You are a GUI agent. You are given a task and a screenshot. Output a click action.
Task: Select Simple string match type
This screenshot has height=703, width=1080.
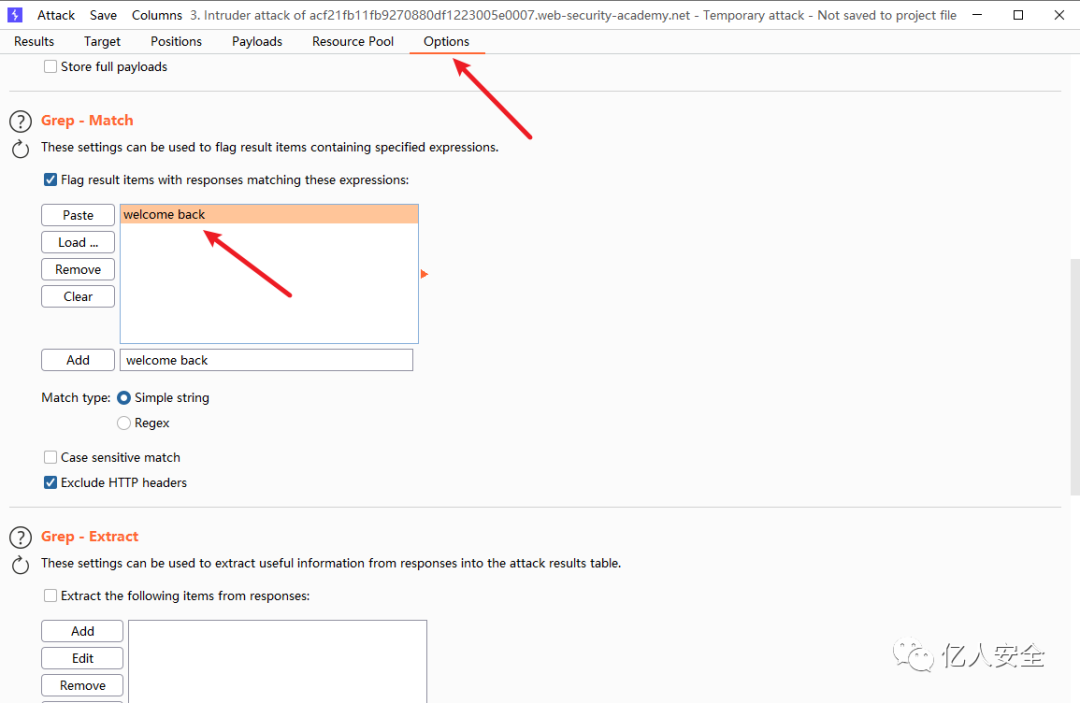pyautogui.click(x=124, y=398)
